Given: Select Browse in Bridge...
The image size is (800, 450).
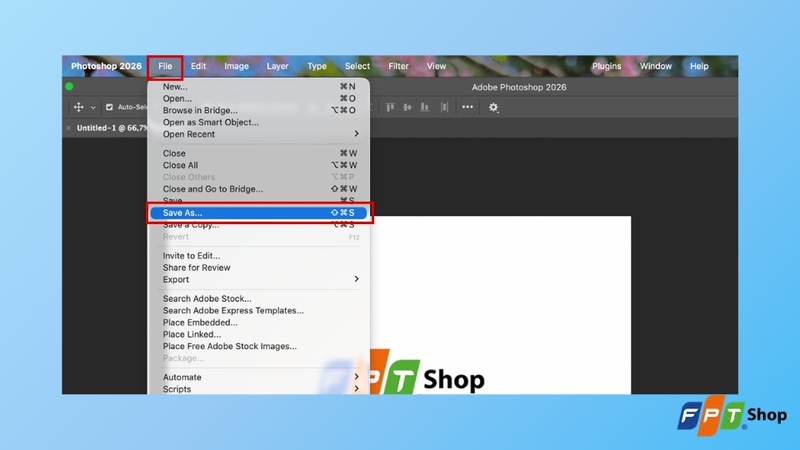Looking at the screenshot, I should pos(259,110).
